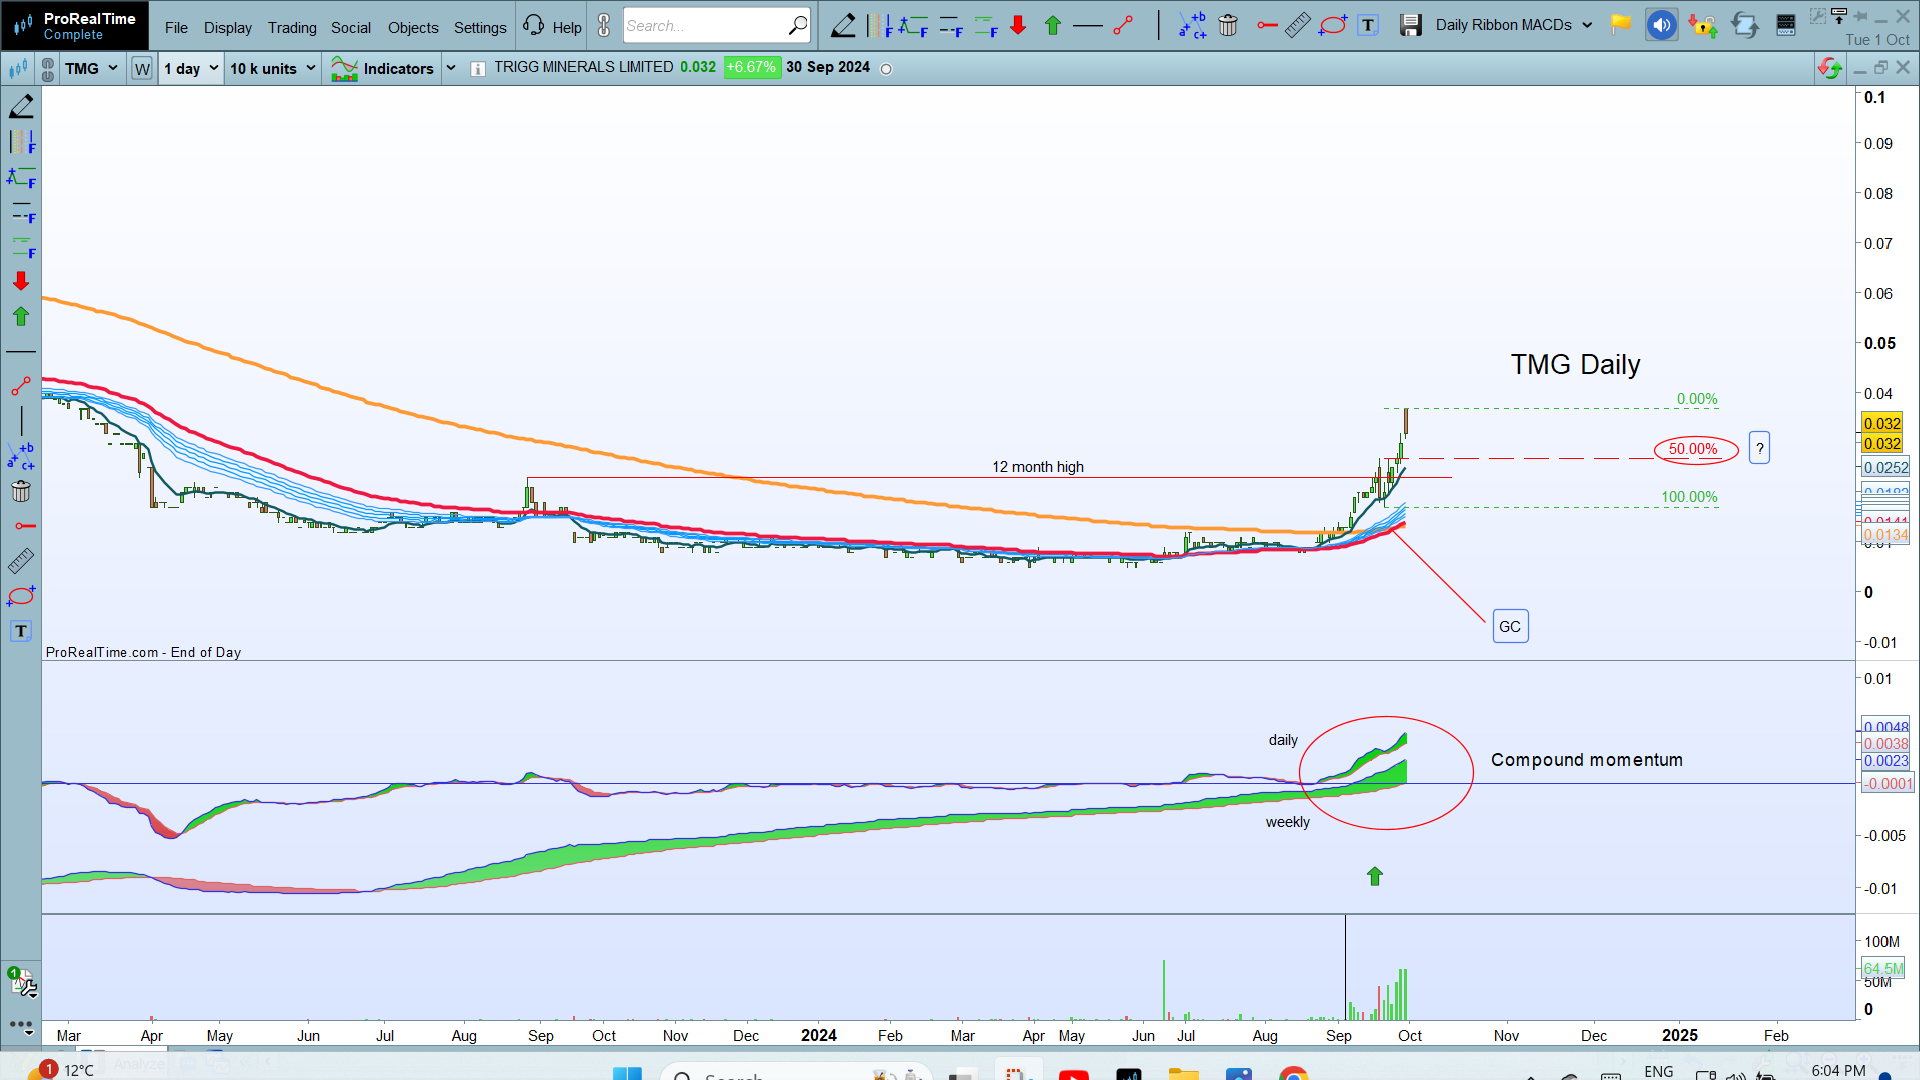Expand the TMG ticker dropdown
Image resolution: width=1920 pixels, height=1080 pixels.
(113, 68)
